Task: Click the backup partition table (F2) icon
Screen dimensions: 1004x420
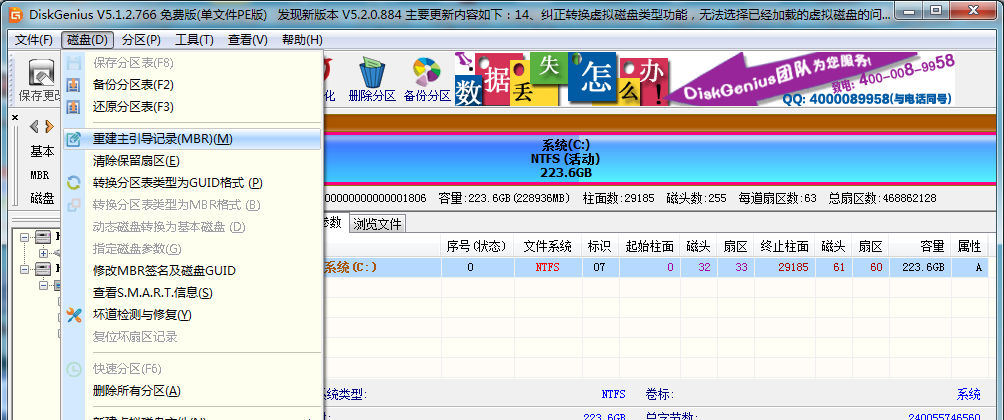Action: point(74,85)
